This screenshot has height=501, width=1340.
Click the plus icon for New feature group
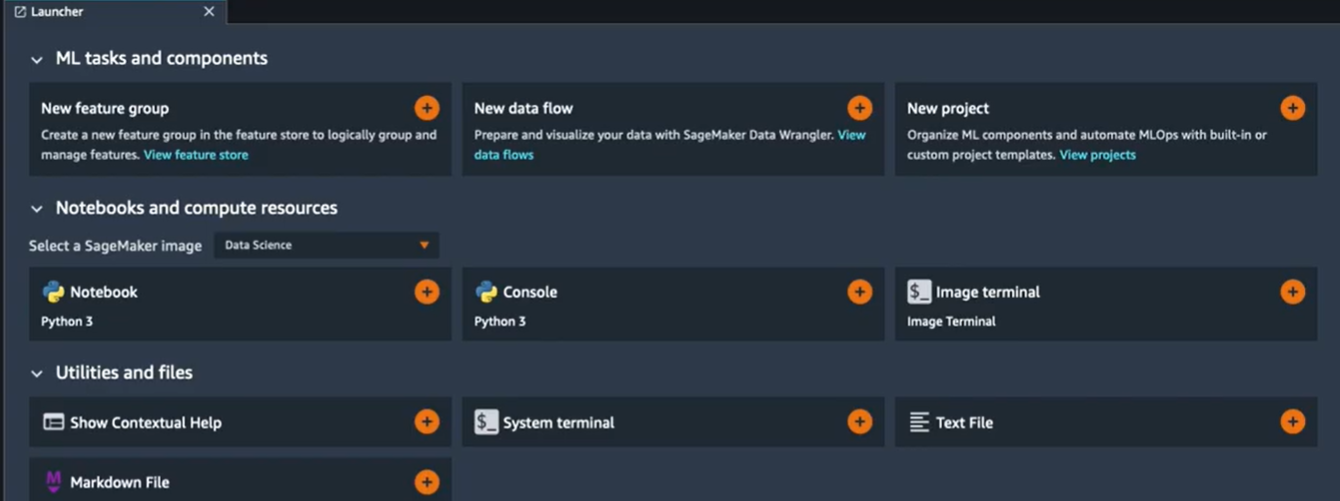426,108
